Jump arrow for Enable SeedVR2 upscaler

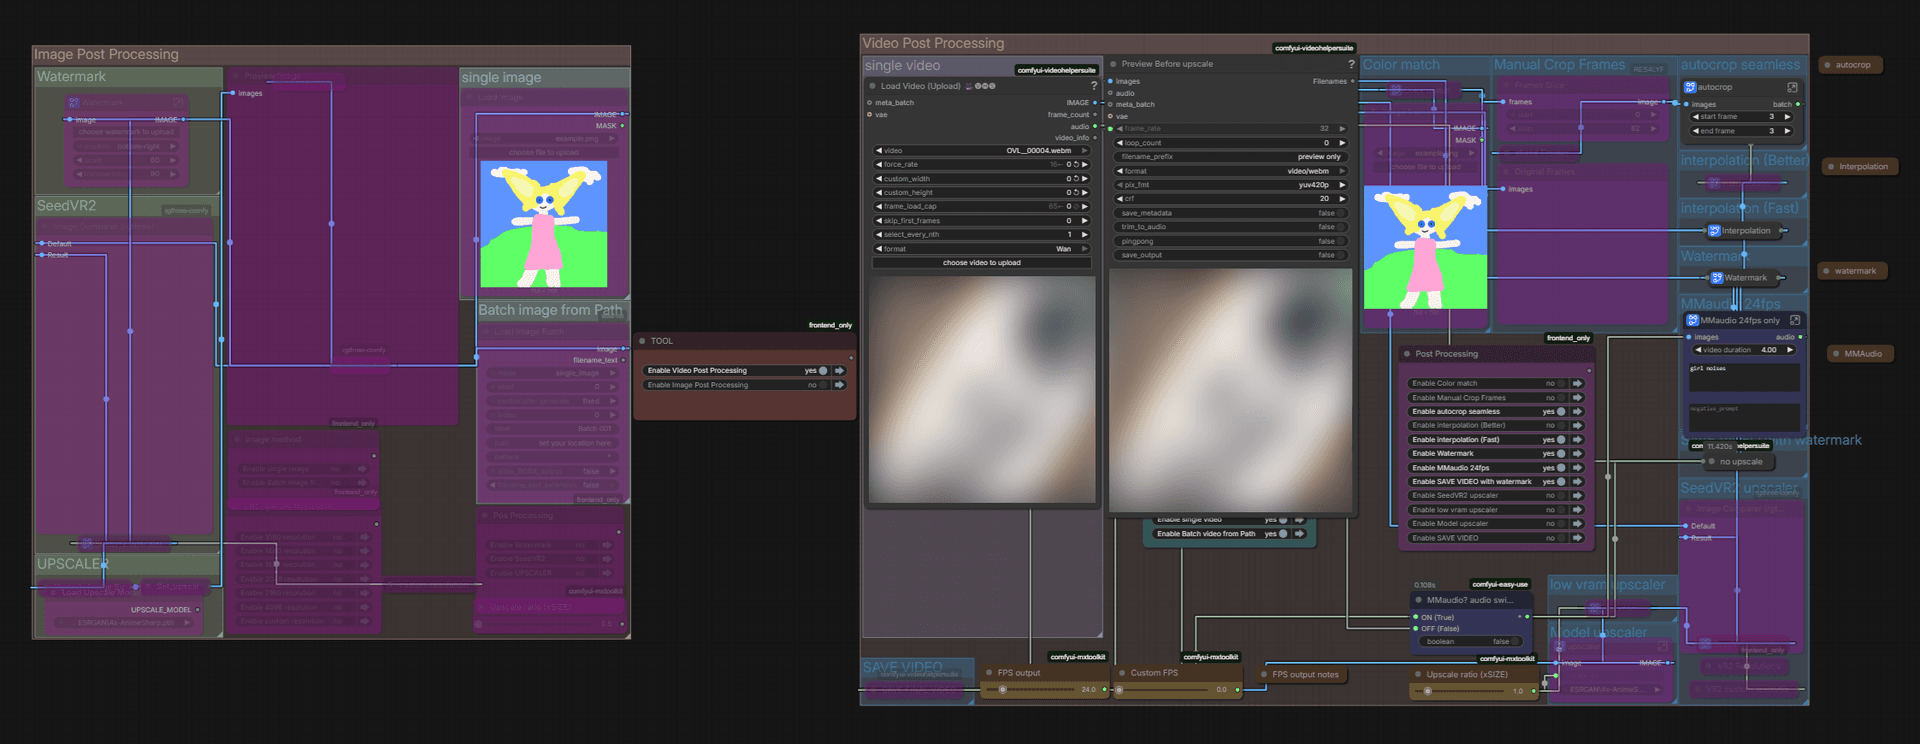tap(1577, 496)
